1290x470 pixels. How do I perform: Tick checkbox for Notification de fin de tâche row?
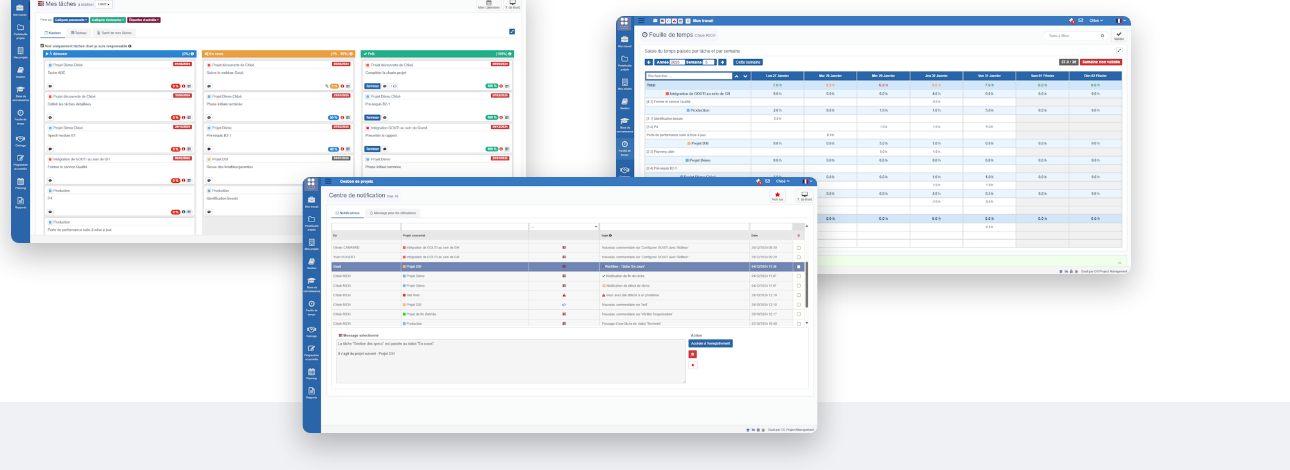798,276
